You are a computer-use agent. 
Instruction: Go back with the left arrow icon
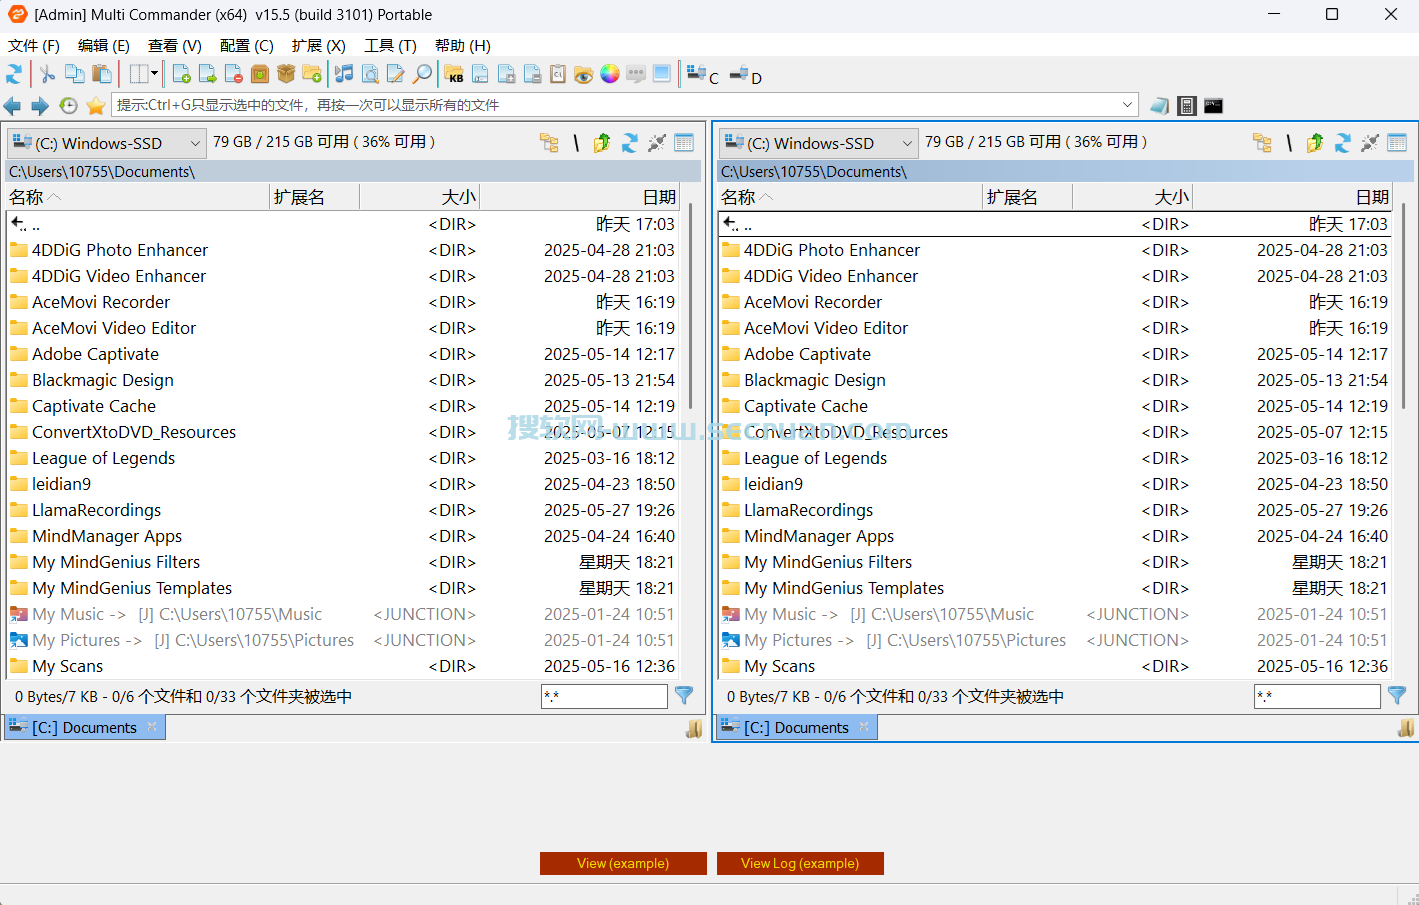12,105
